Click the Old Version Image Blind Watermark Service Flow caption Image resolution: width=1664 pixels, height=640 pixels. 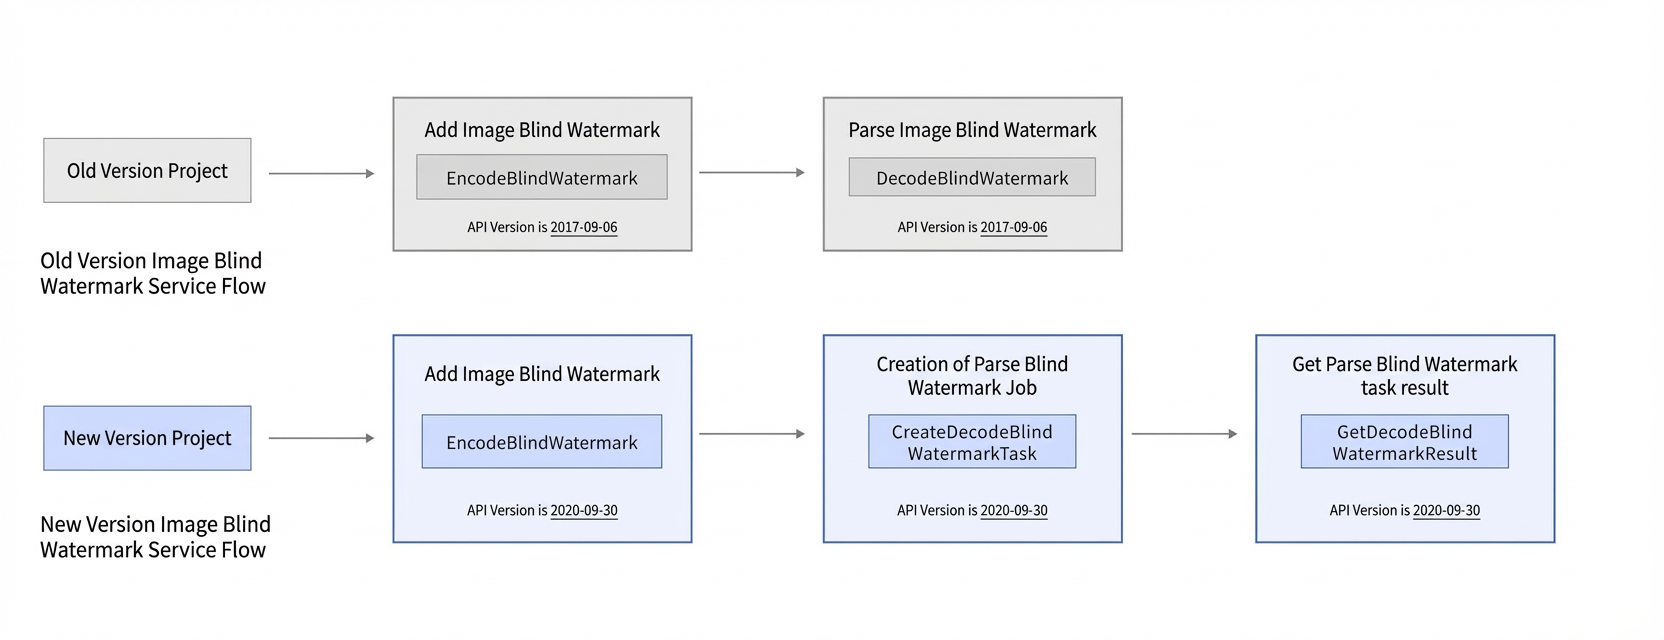[153, 273]
